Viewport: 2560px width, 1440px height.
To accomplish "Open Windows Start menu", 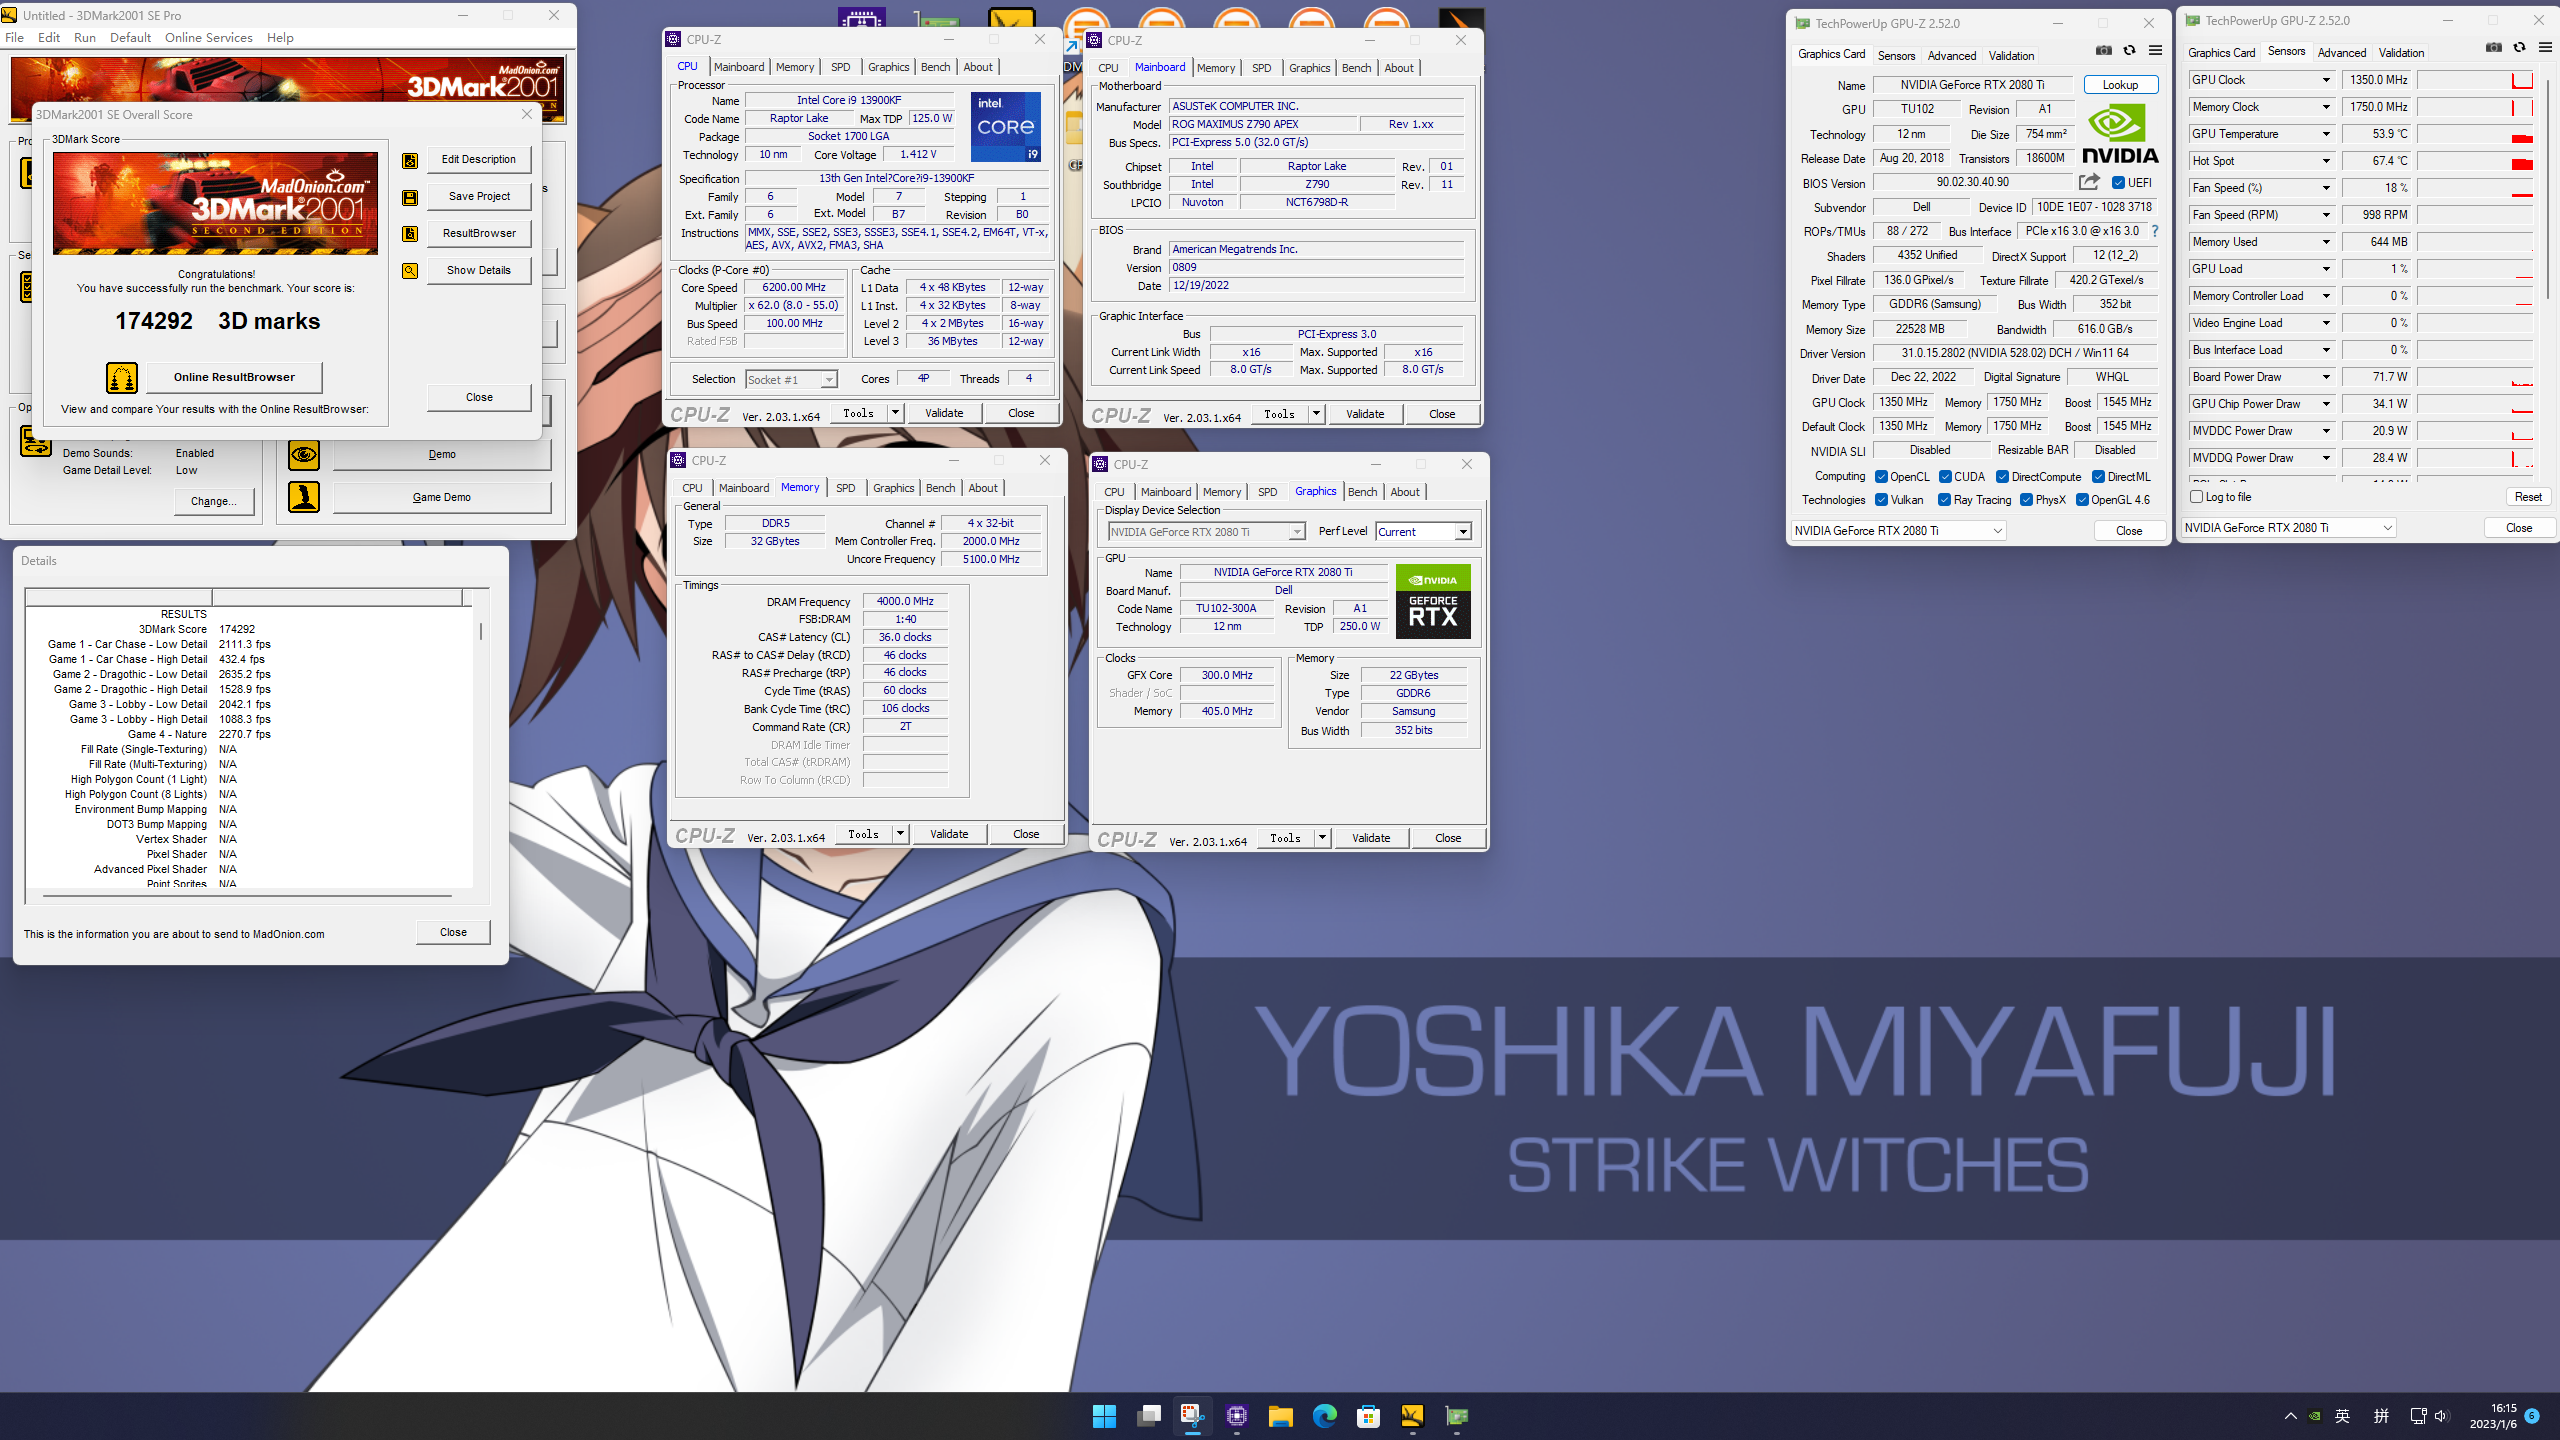I will [1104, 1416].
